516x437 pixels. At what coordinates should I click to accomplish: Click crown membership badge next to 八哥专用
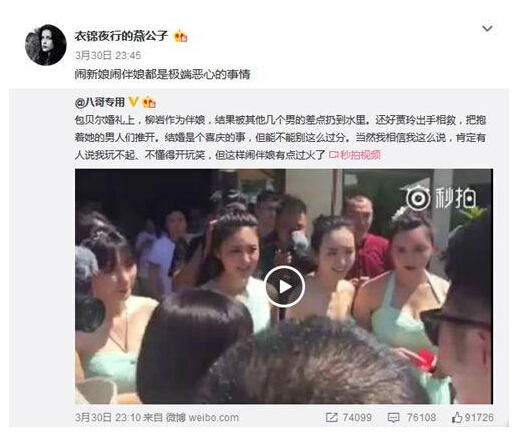point(149,102)
